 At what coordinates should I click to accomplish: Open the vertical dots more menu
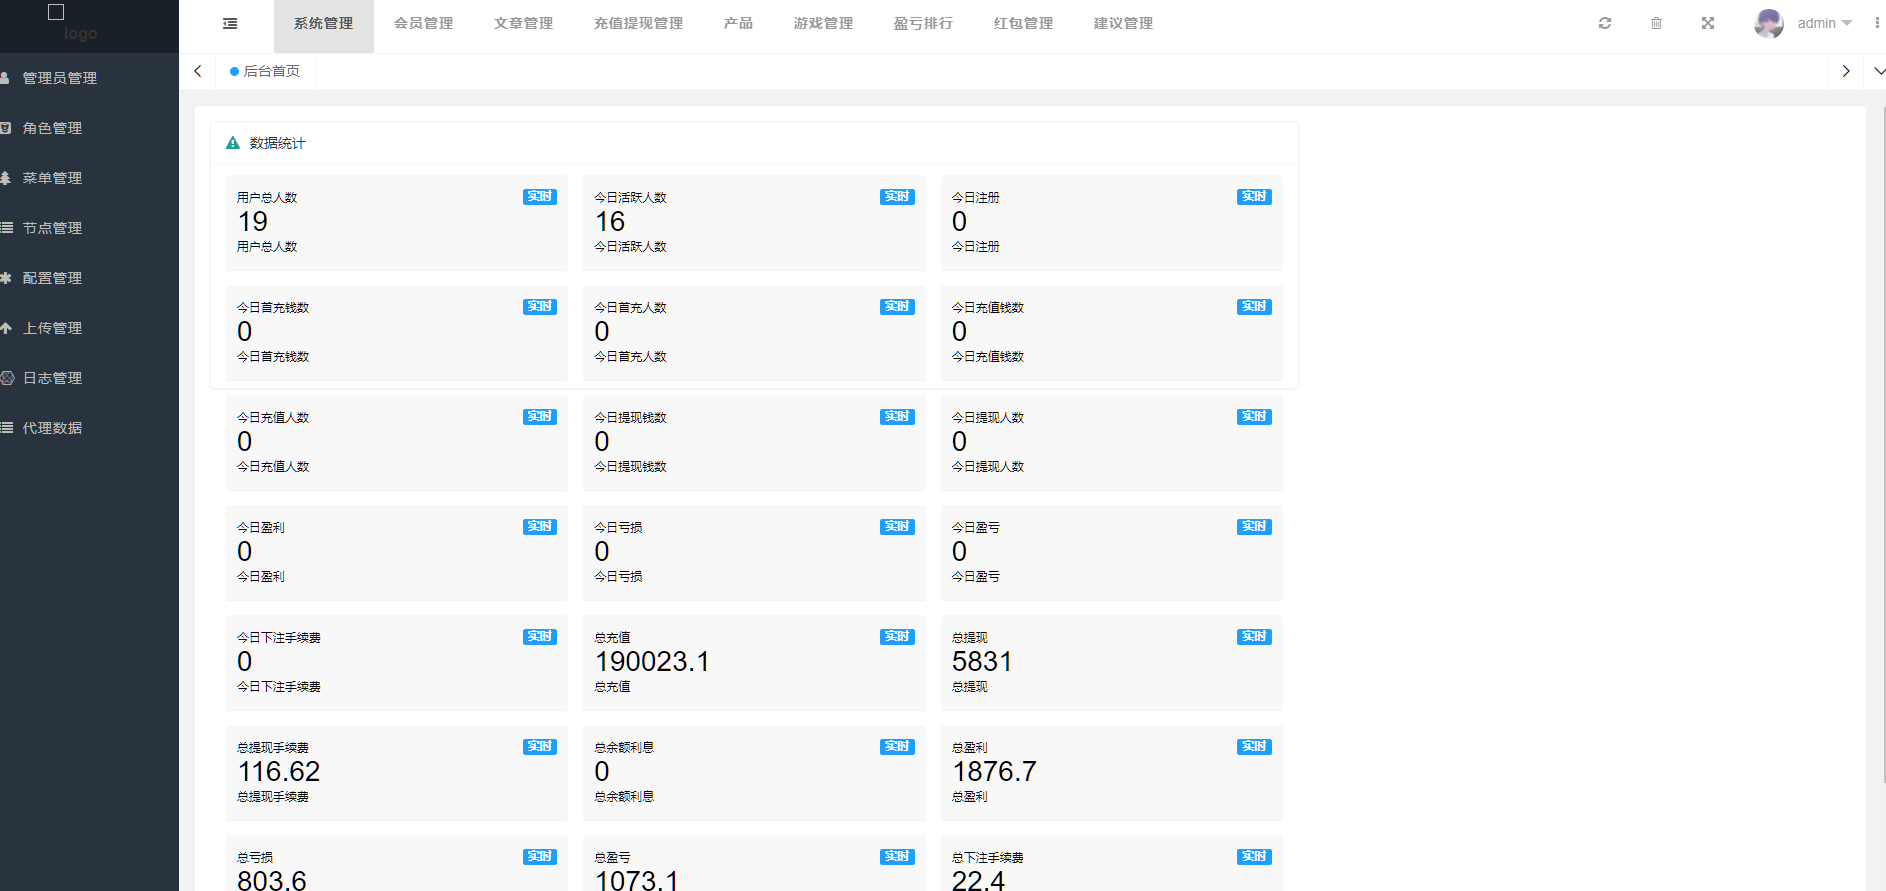1877,23
